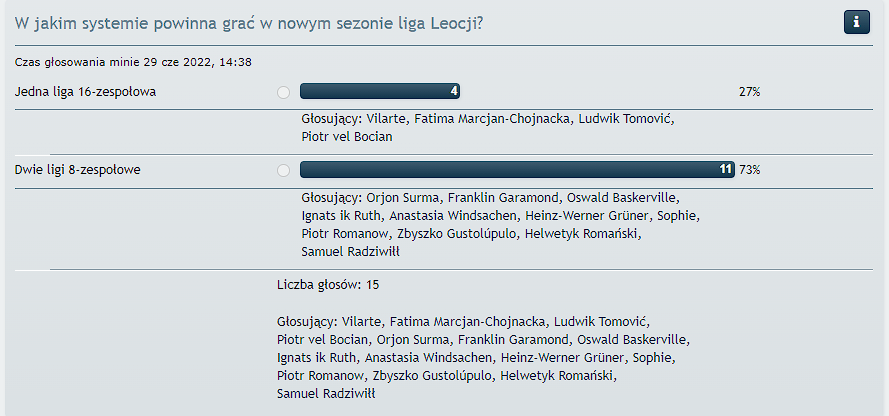Click the "Liczba głosów: 15" total text
This screenshot has width=889, height=416.
328,285
